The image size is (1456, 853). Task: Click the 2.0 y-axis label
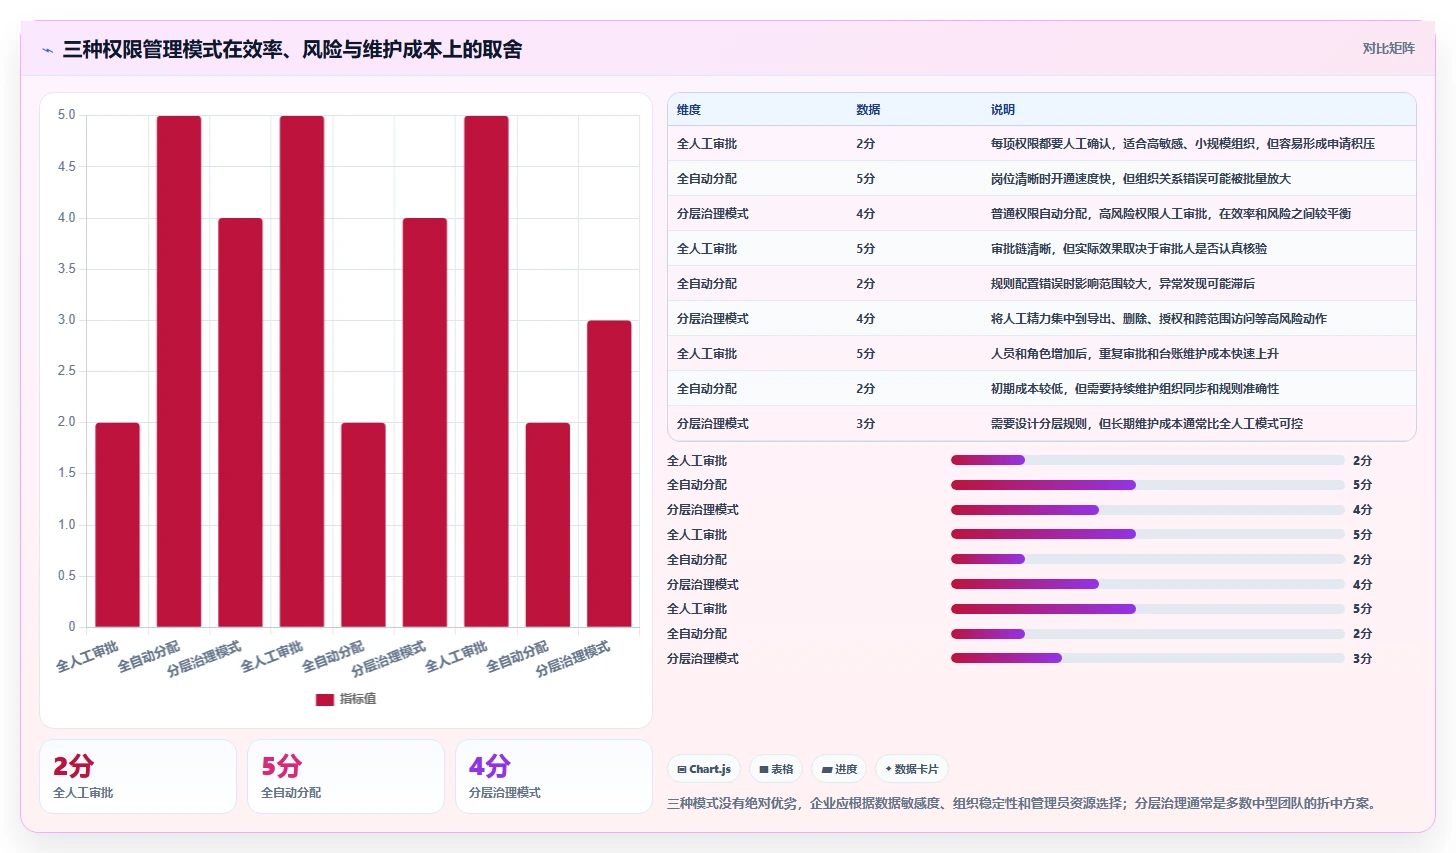66,422
